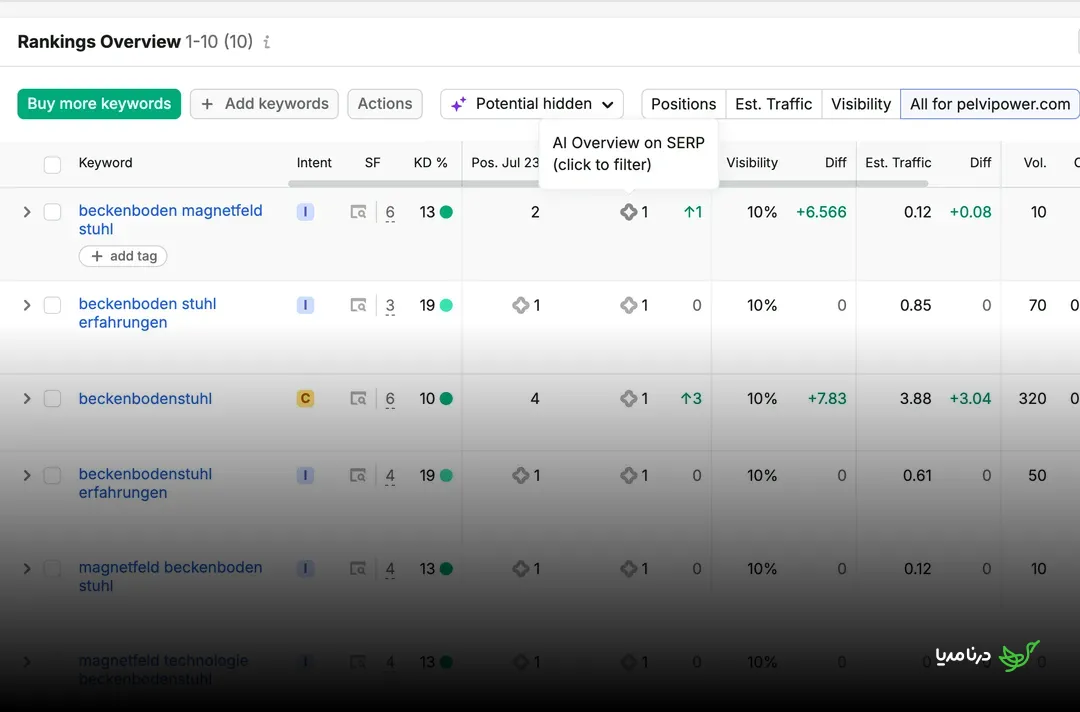Open keyword link beckenboden stuhl erfahrungen
The height and width of the screenshot is (712, 1080).
pos(147,313)
